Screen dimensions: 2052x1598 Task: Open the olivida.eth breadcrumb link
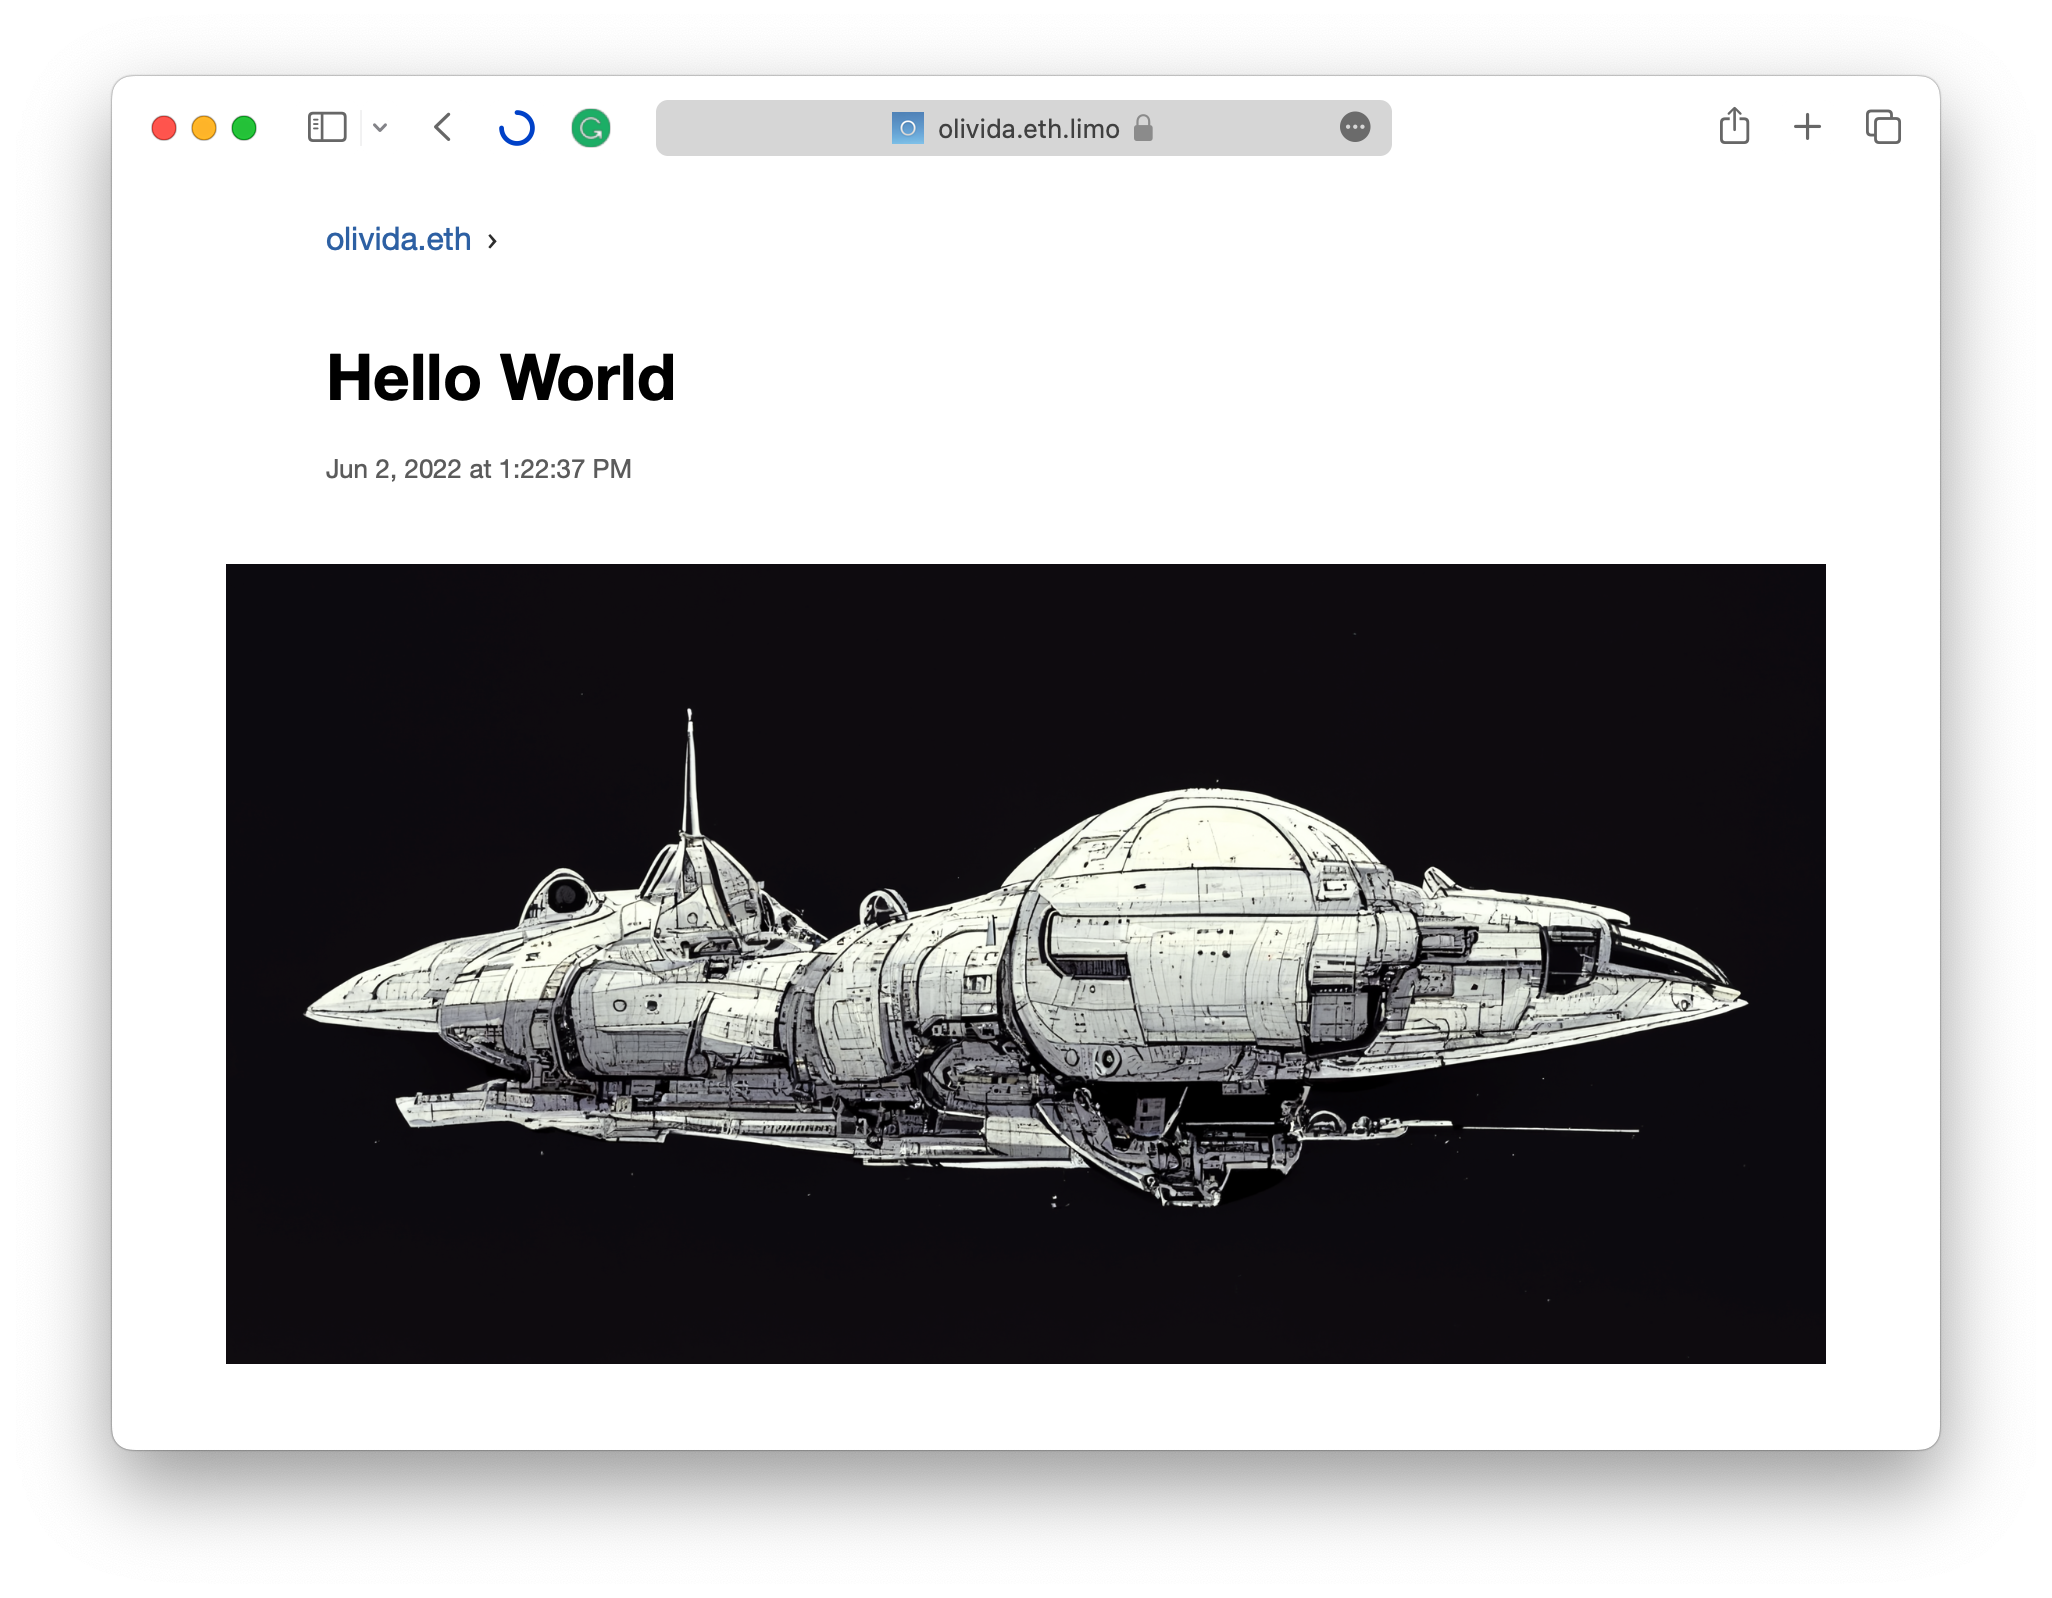click(x=398, y=240)
